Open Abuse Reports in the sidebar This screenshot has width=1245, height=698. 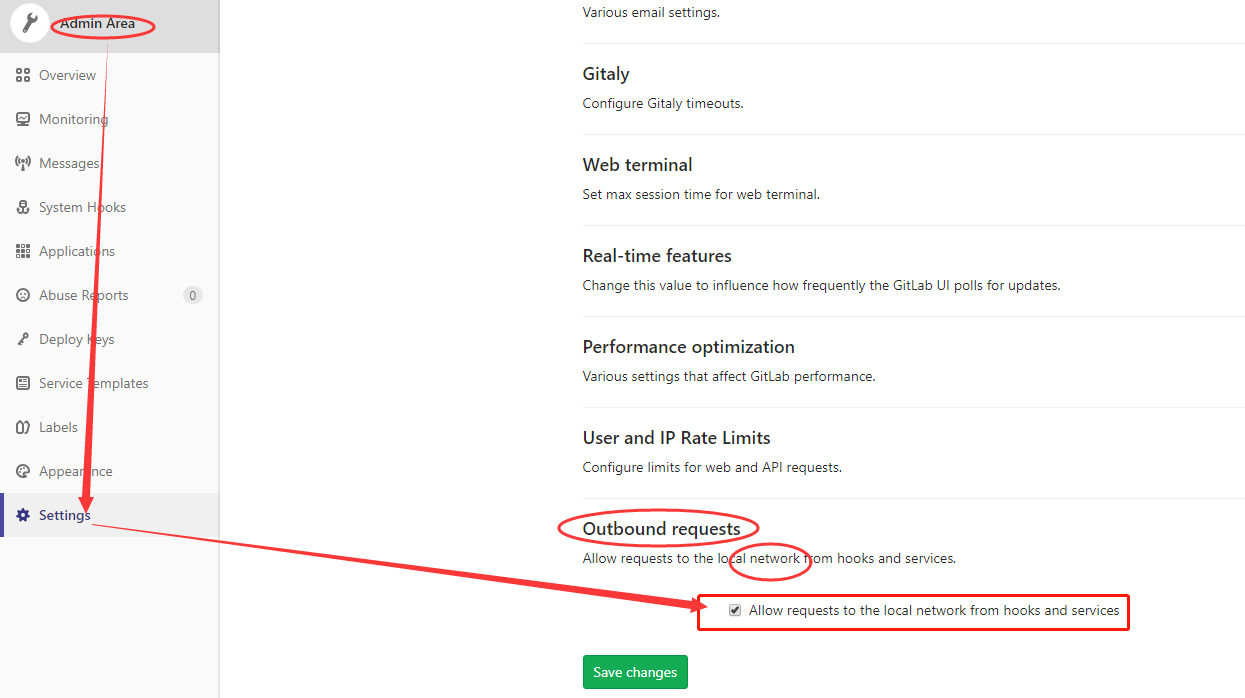pyautogui.click(x=110, y=295)
